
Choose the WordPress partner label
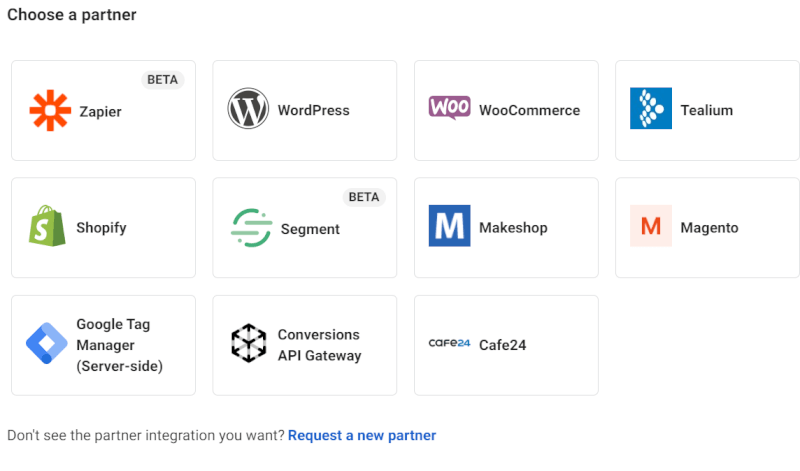[313, 110]
